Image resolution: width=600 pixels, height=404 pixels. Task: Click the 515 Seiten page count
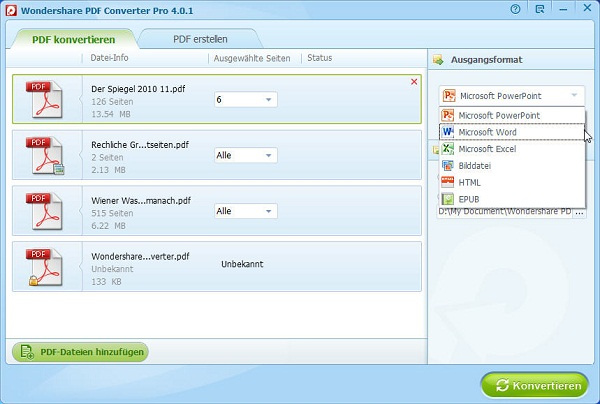112,213
